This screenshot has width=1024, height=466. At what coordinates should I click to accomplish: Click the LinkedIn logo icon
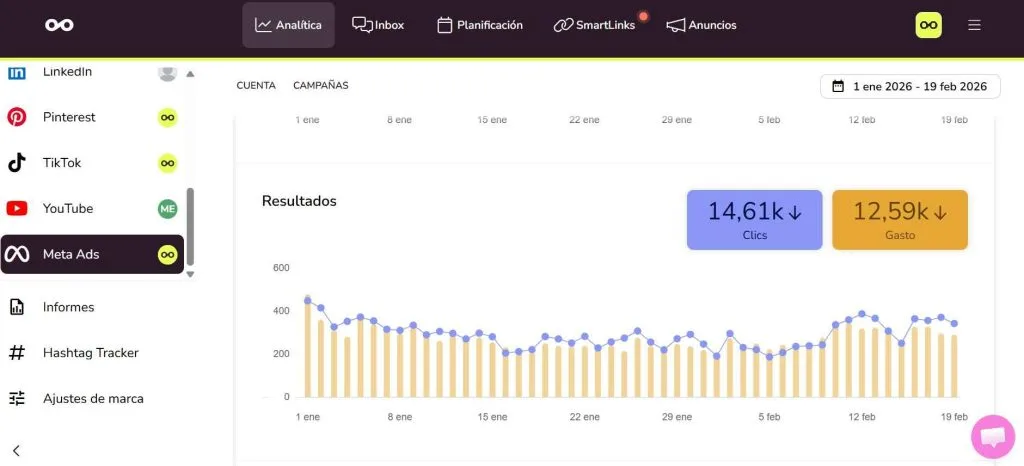pyautogui.click(x=16, y=72)
